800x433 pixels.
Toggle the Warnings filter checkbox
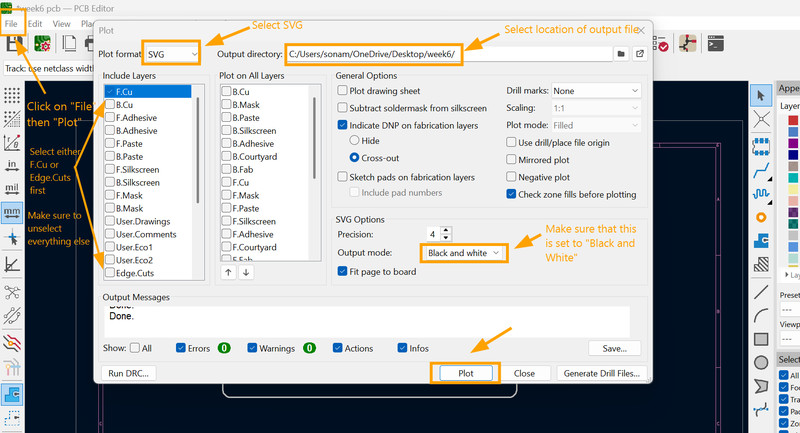click(252, 348)
